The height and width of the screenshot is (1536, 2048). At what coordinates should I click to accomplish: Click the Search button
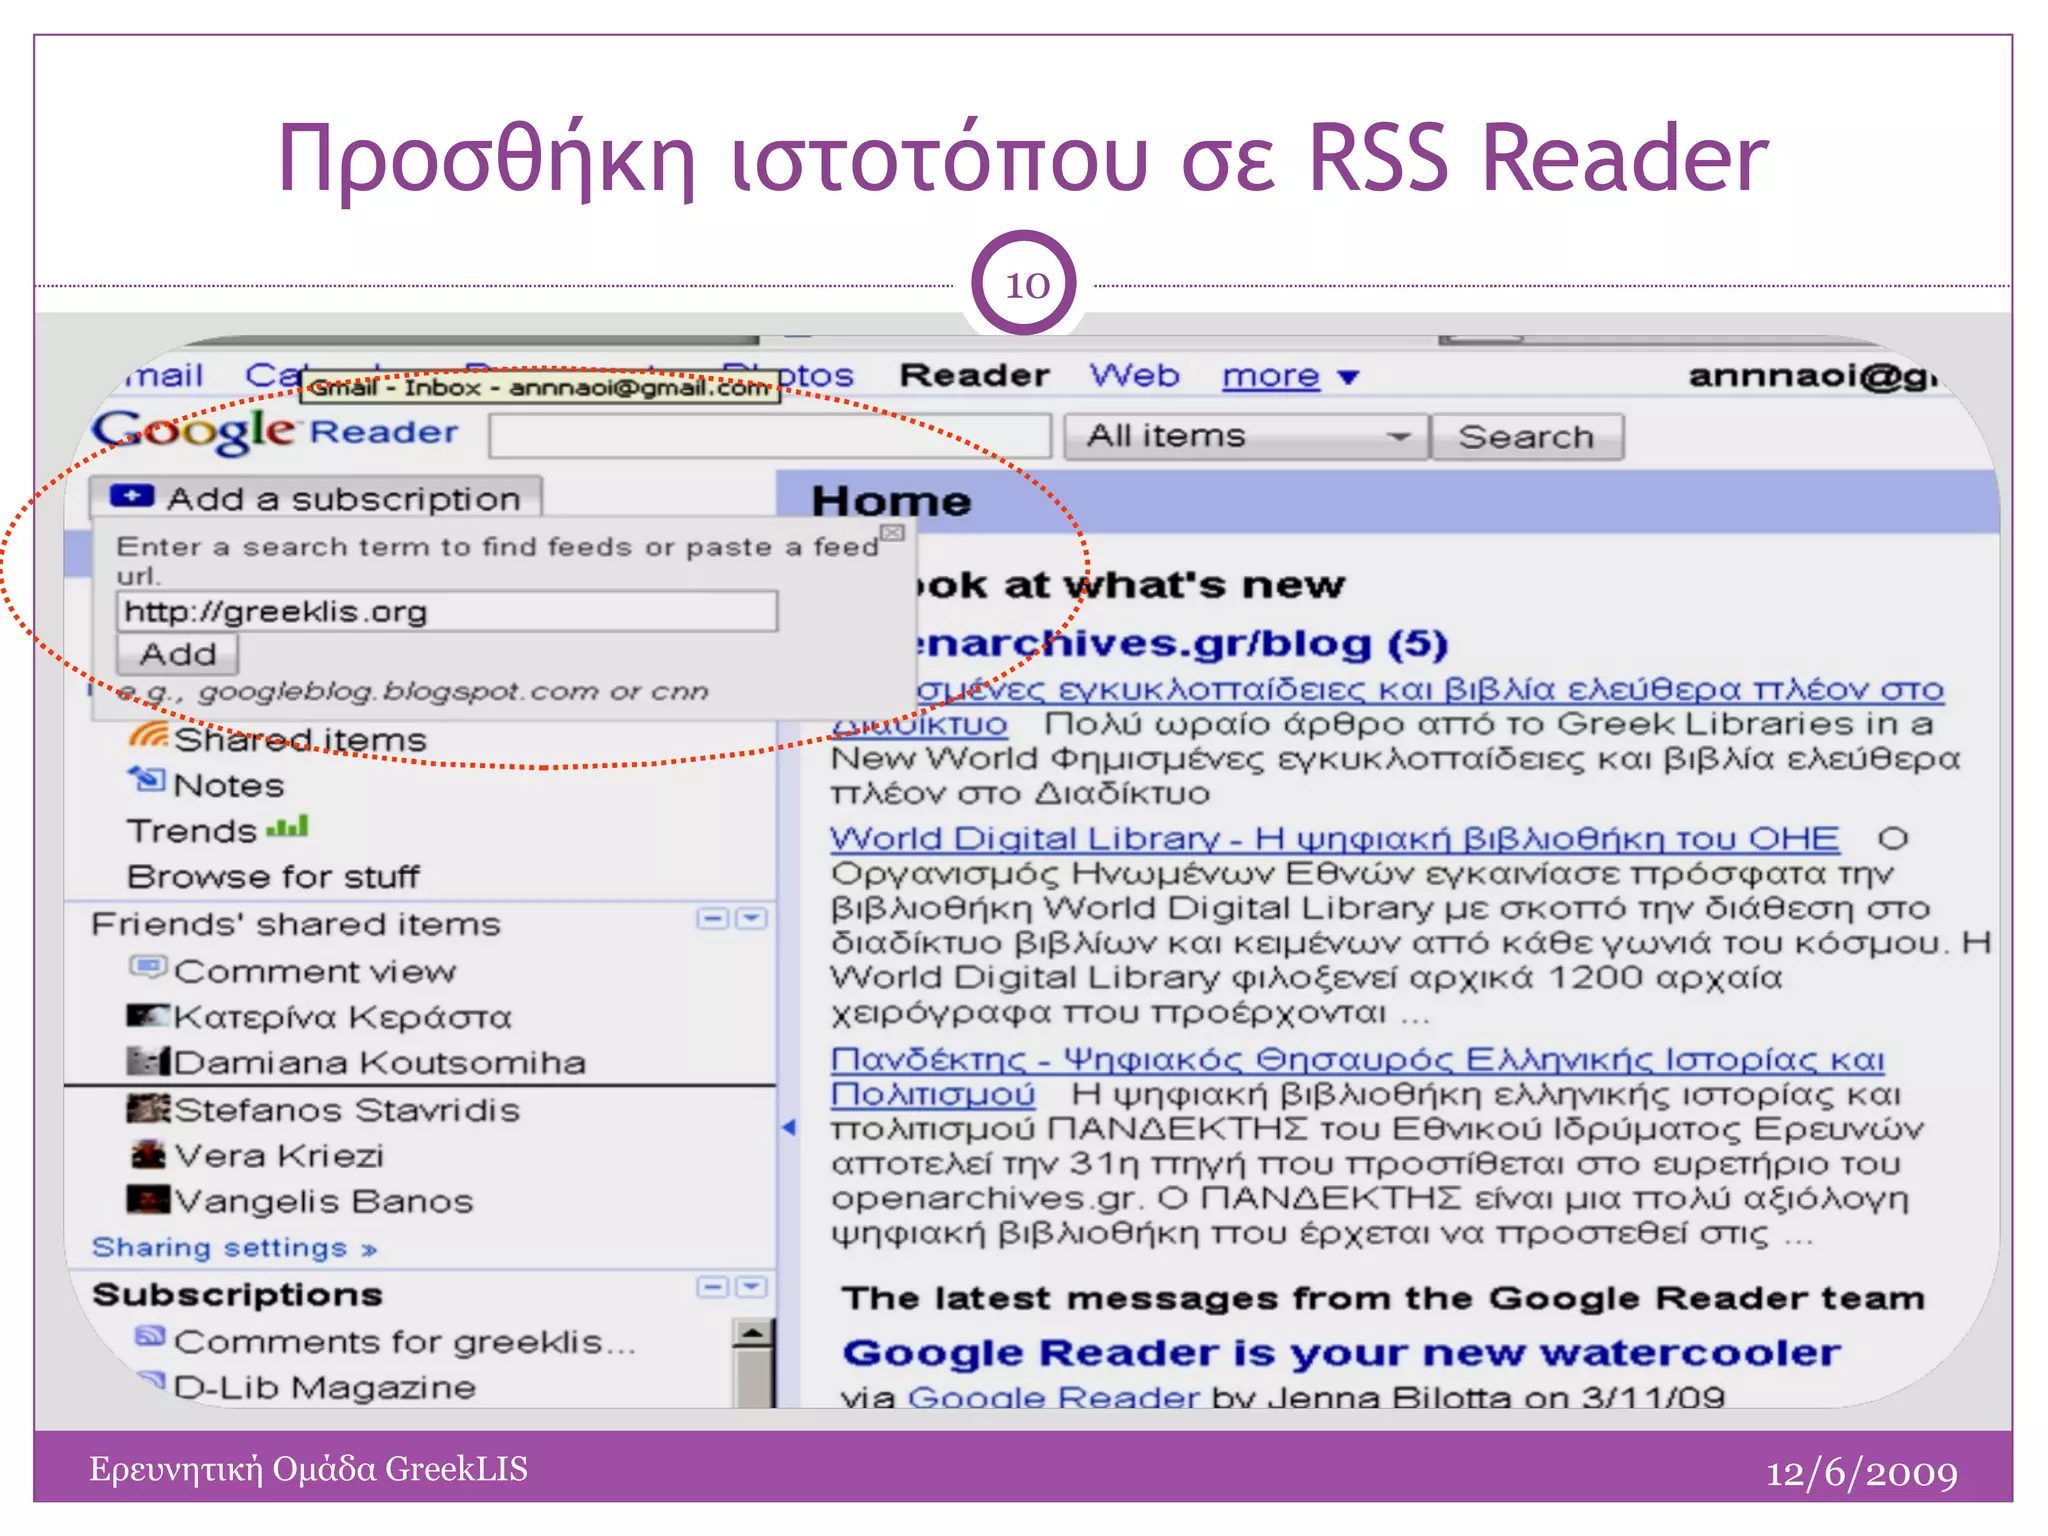coord(1527,437)
